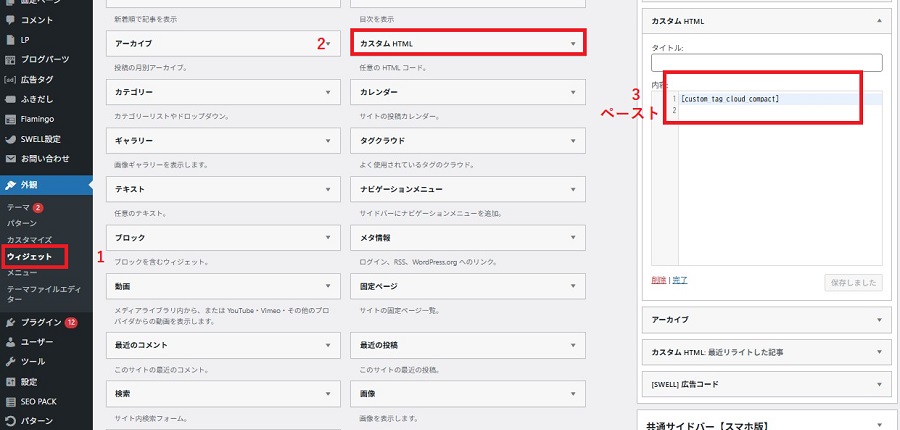Click the お問い合わせ envelope icon
The image size is (900, 430).
pos(10,158)
